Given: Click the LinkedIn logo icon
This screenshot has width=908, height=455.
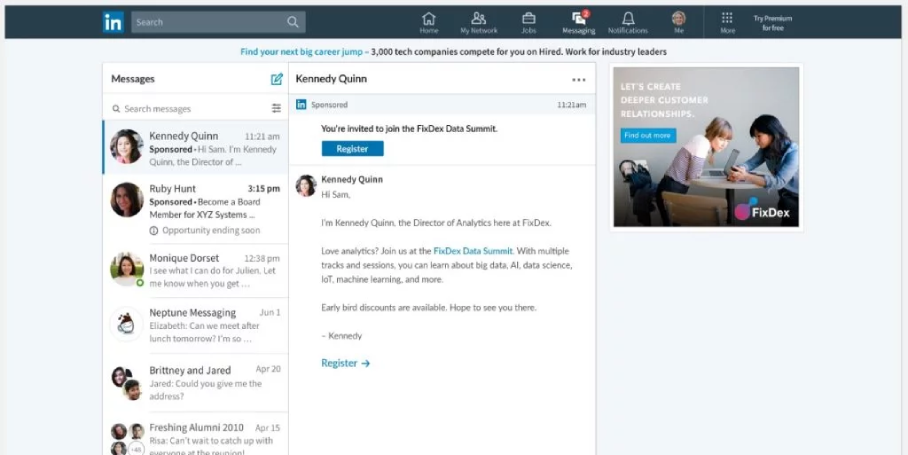Looking at the screenshot, I should [x=113, y=22].
